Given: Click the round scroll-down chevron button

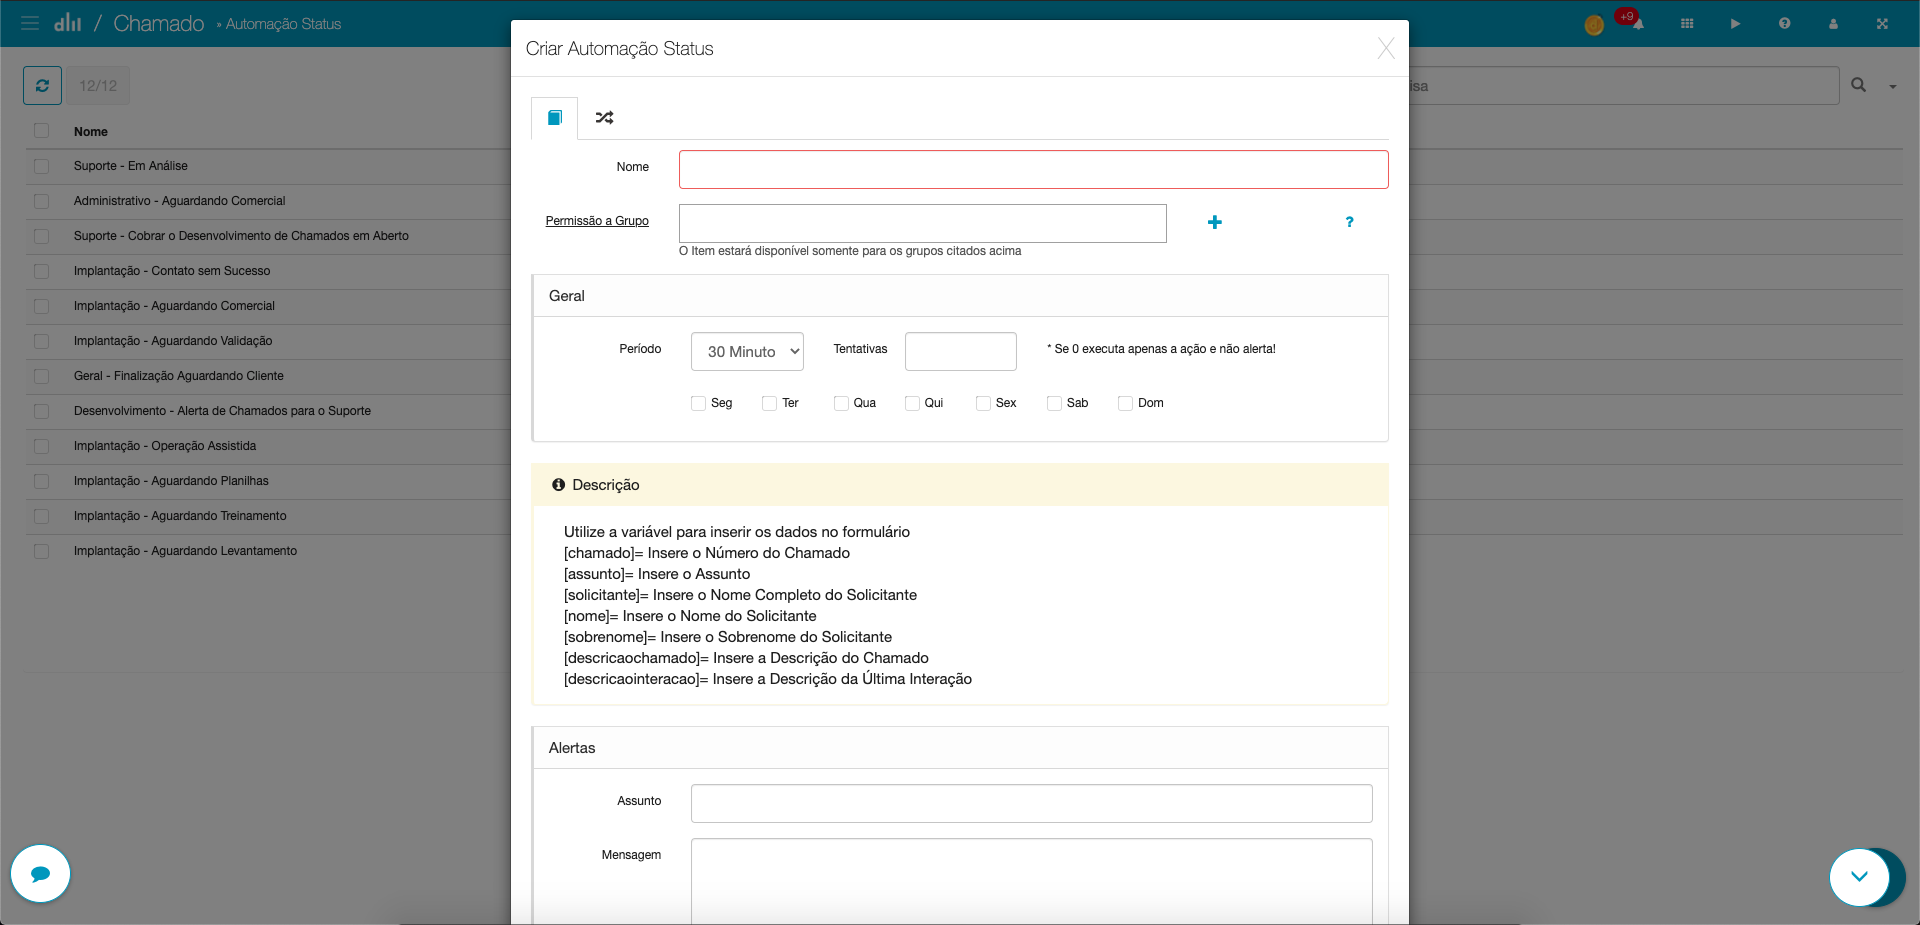Looking at the screenshot, I should (x=1859, y=877).
